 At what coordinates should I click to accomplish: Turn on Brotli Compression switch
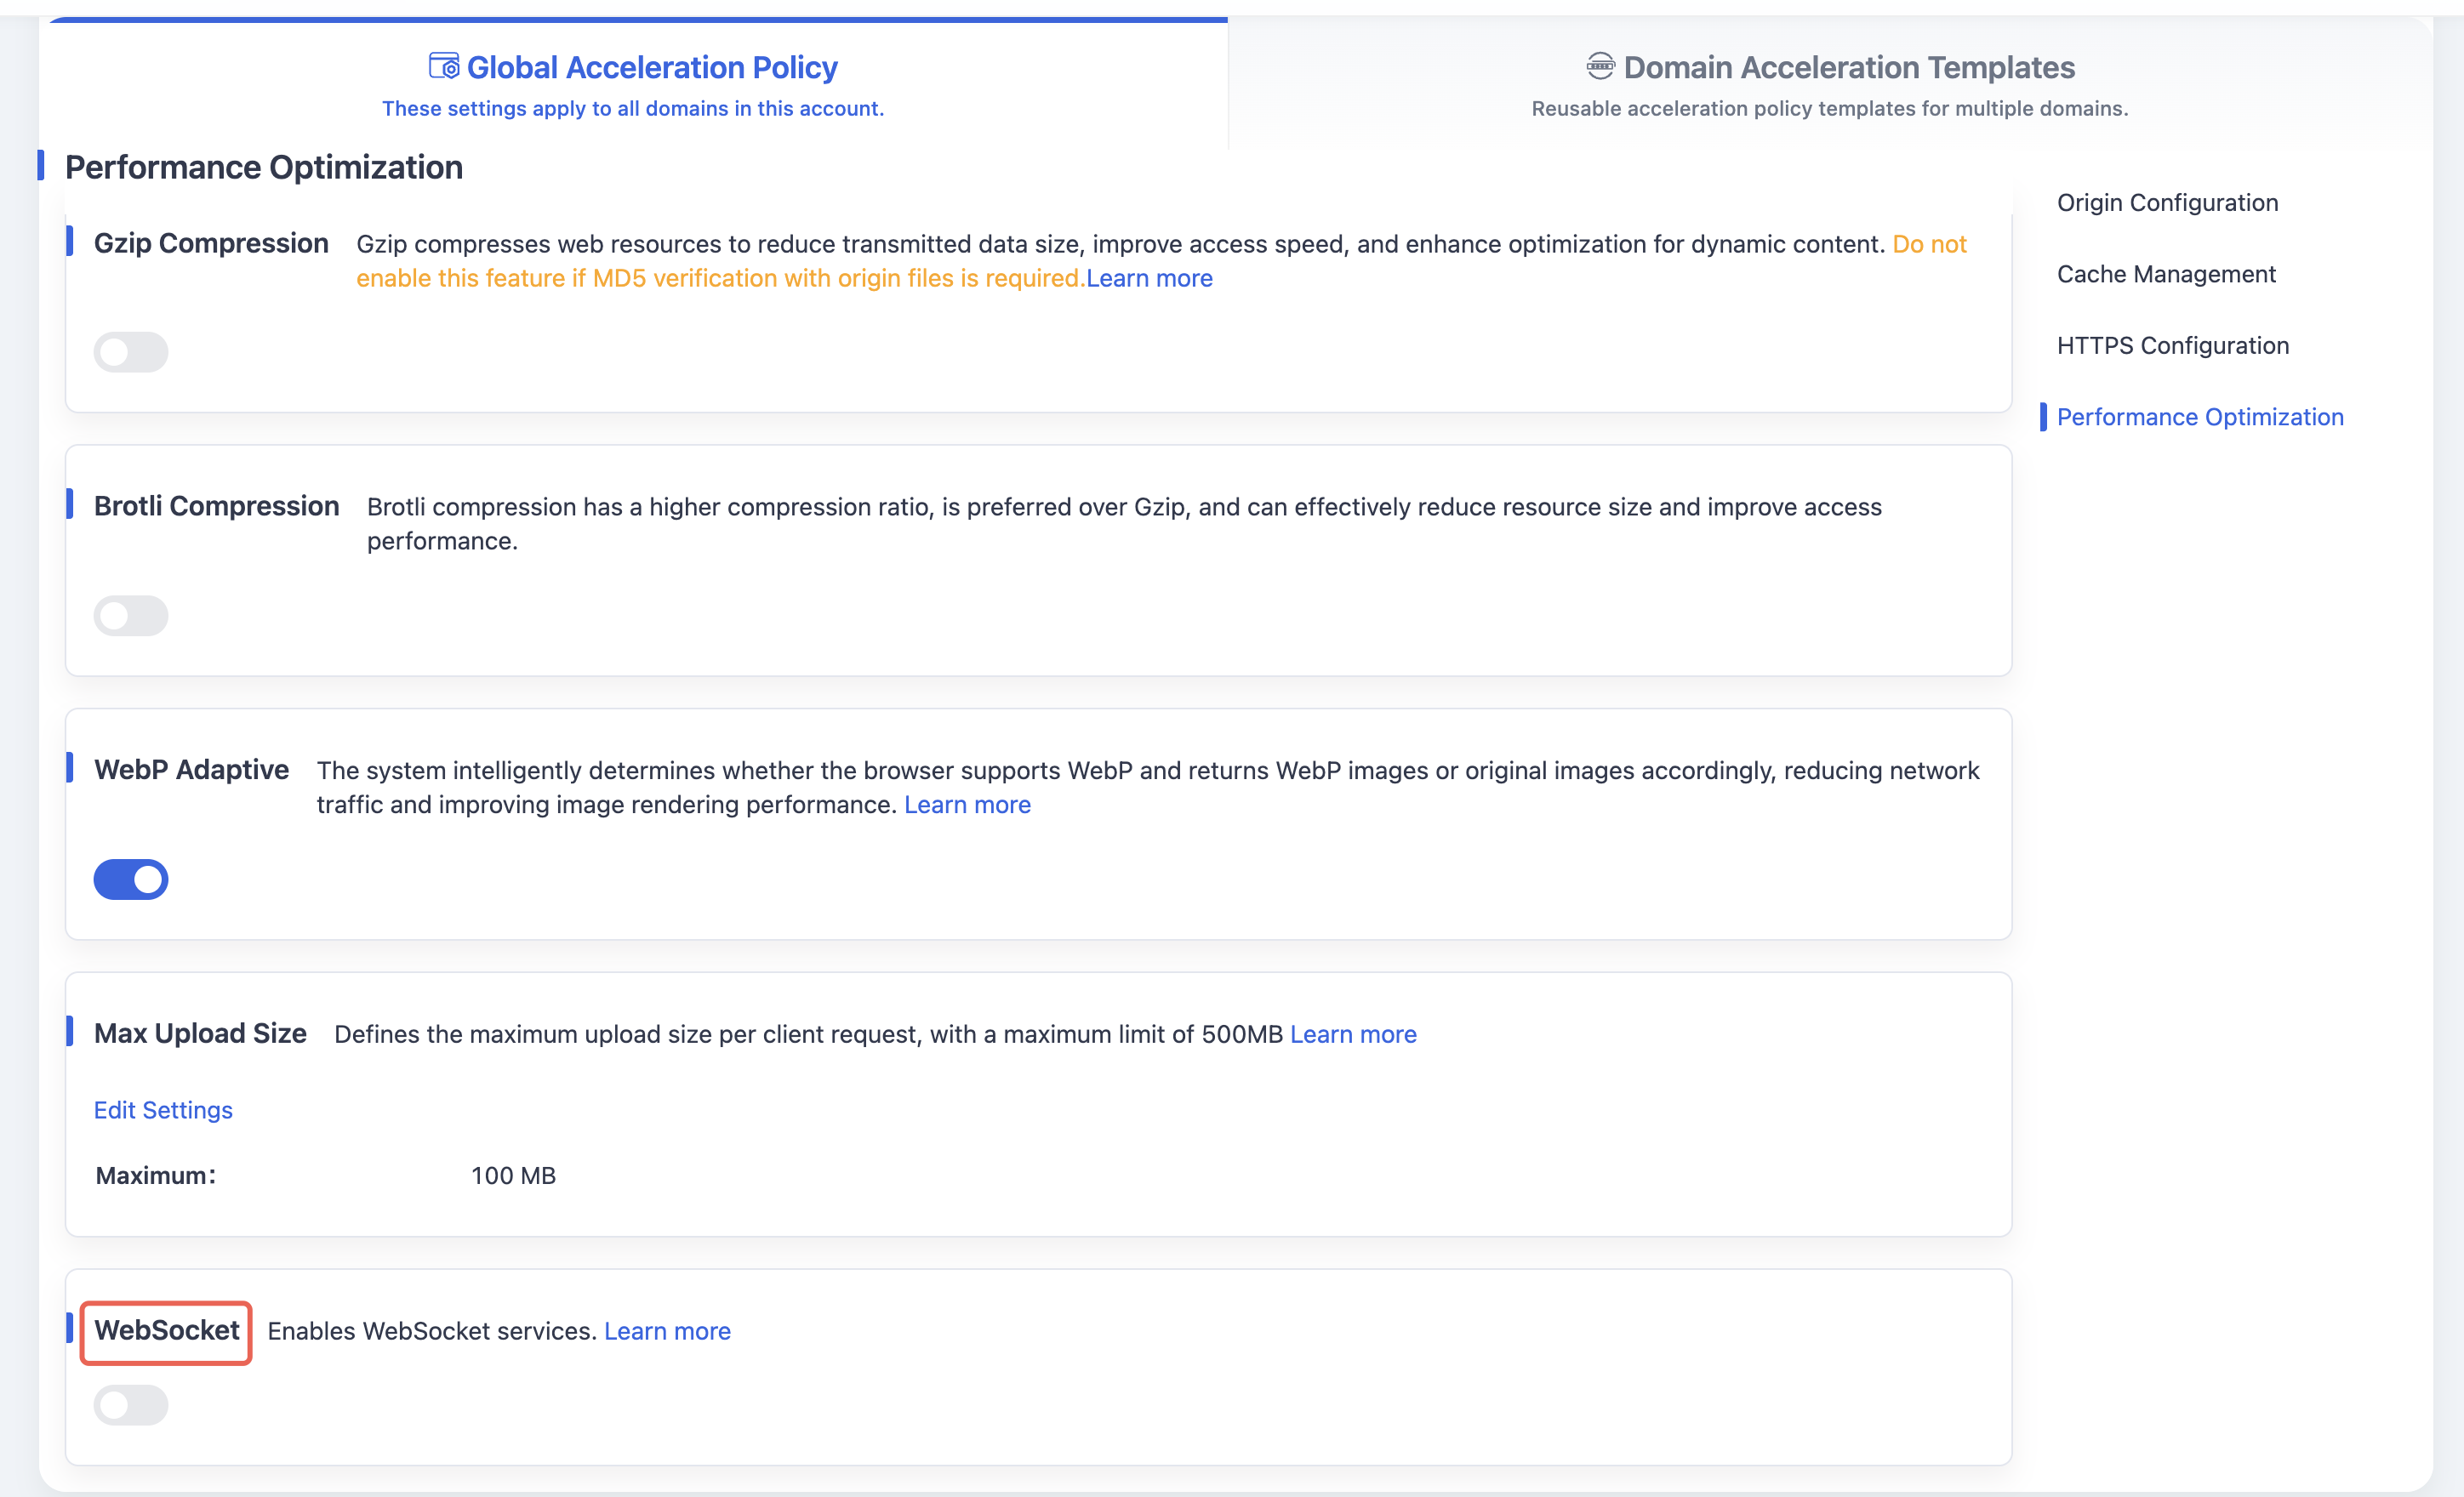coord(131,616)
